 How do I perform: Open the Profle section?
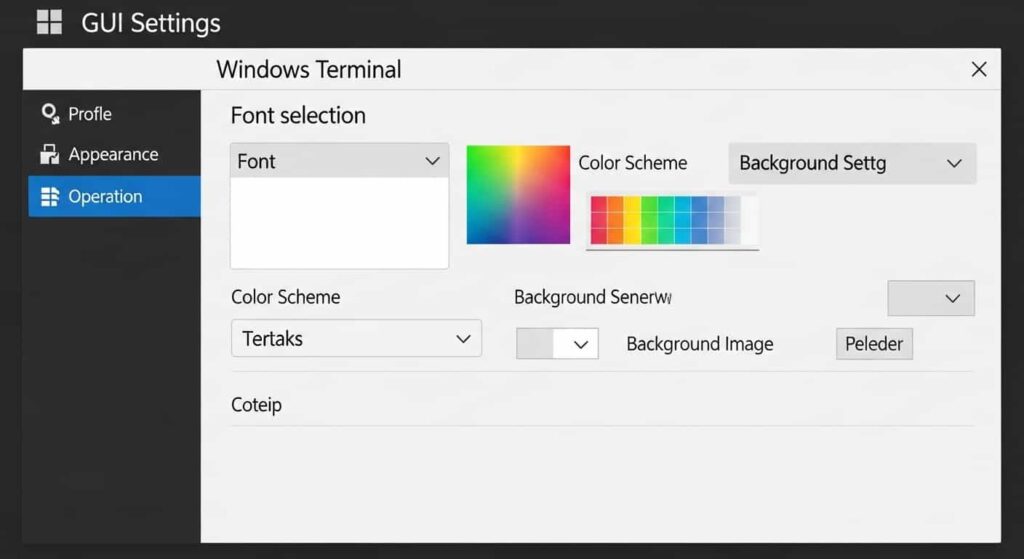pos(114,114)
